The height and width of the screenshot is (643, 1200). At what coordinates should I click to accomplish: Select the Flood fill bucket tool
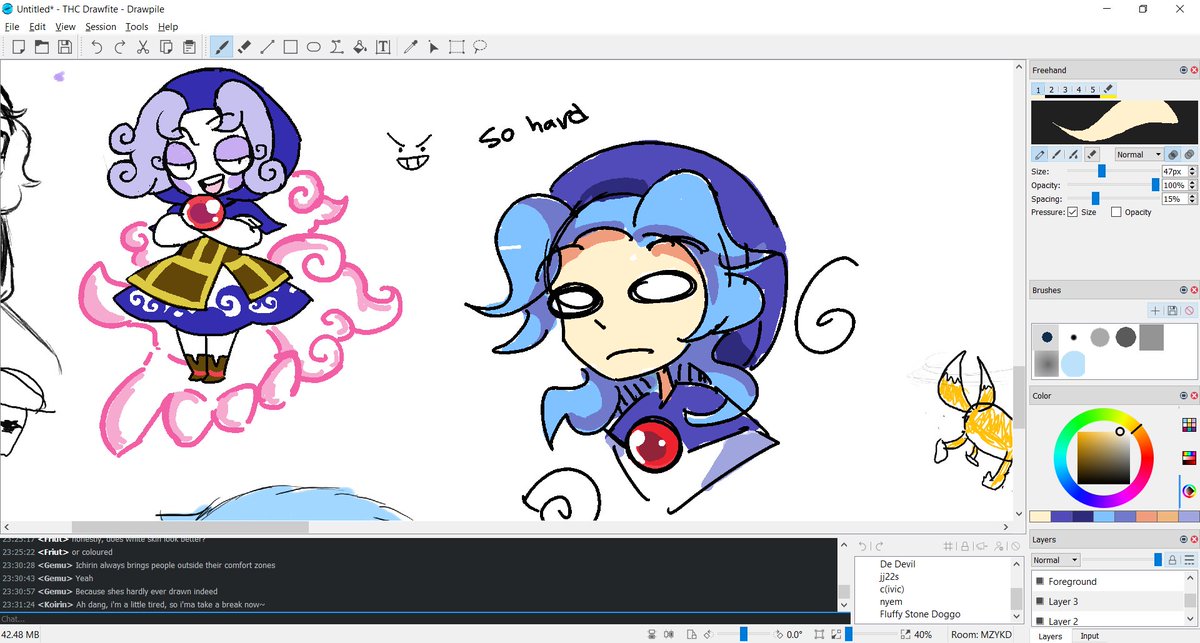tap(359, 47)
